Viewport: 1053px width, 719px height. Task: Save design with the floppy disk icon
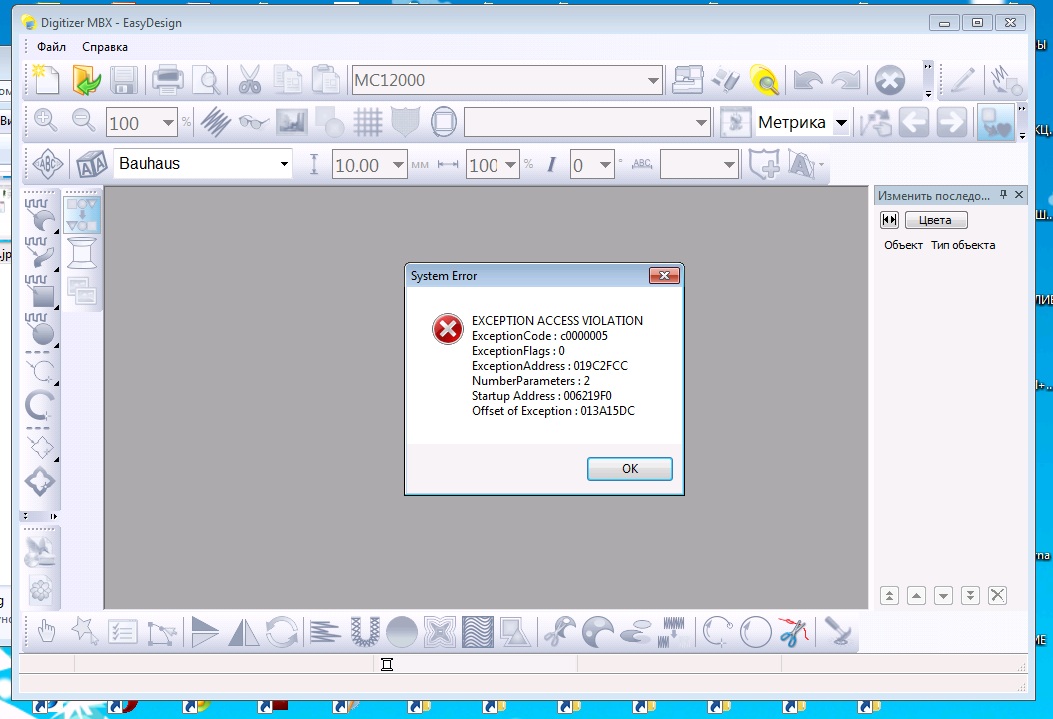pos(124,80)
